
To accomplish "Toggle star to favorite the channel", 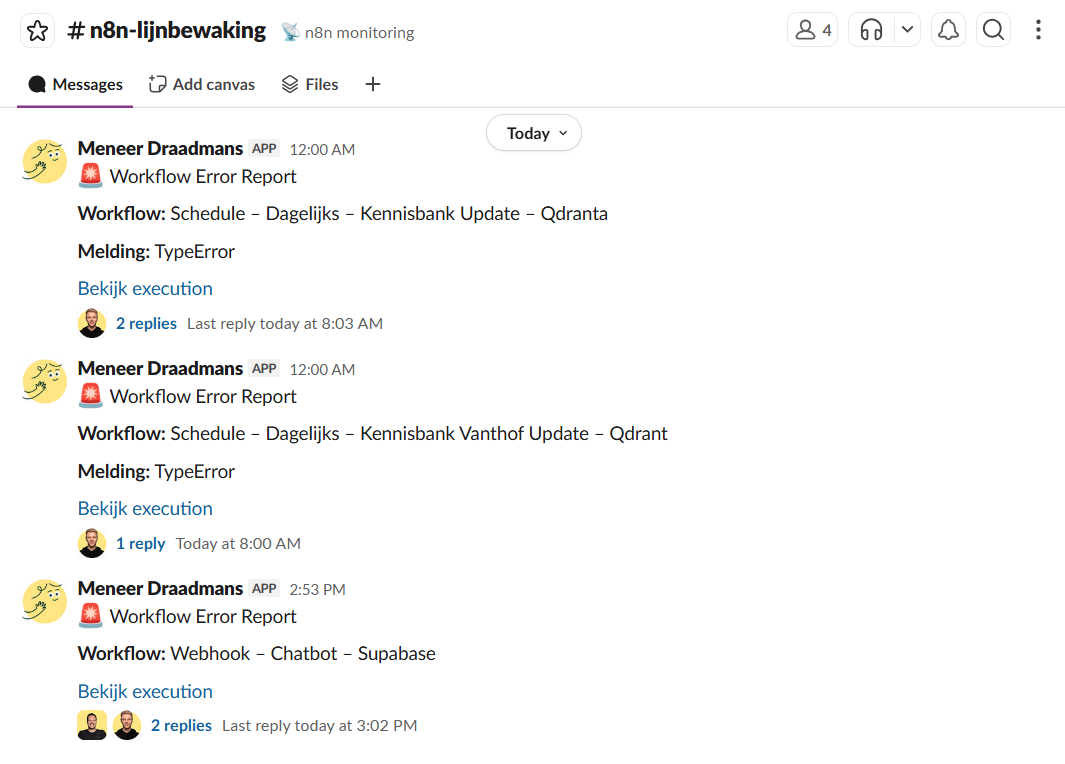I will point(37,29).
